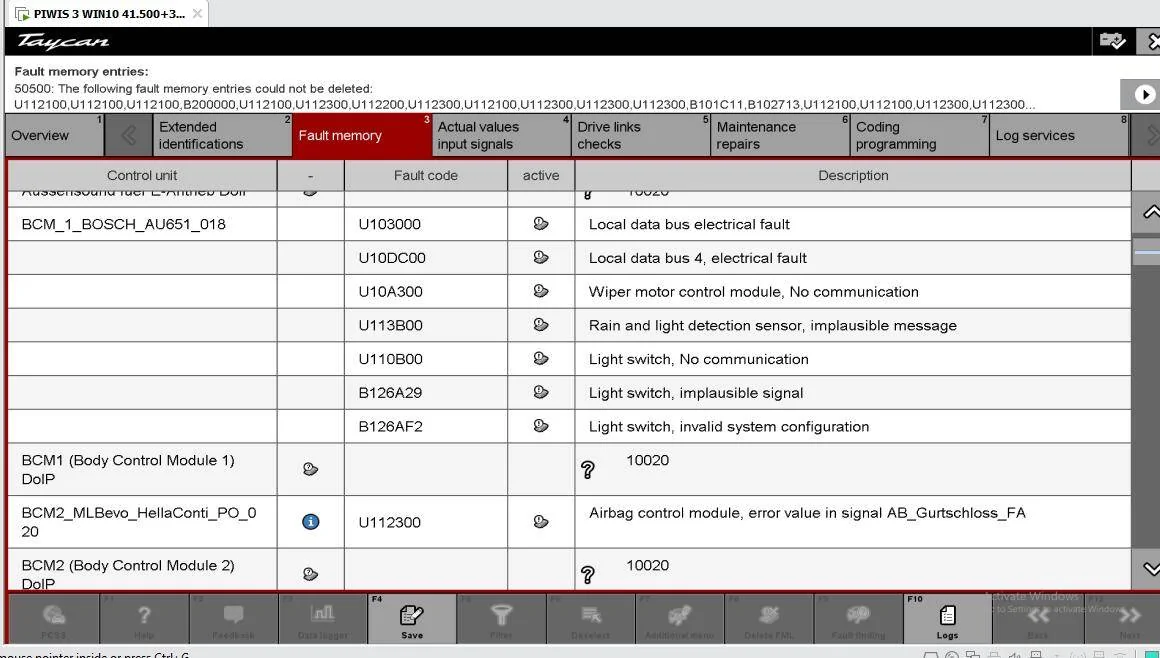1160x658 pixels.
Task: Click the Delete FML button
Action: (x=769, y=619)
